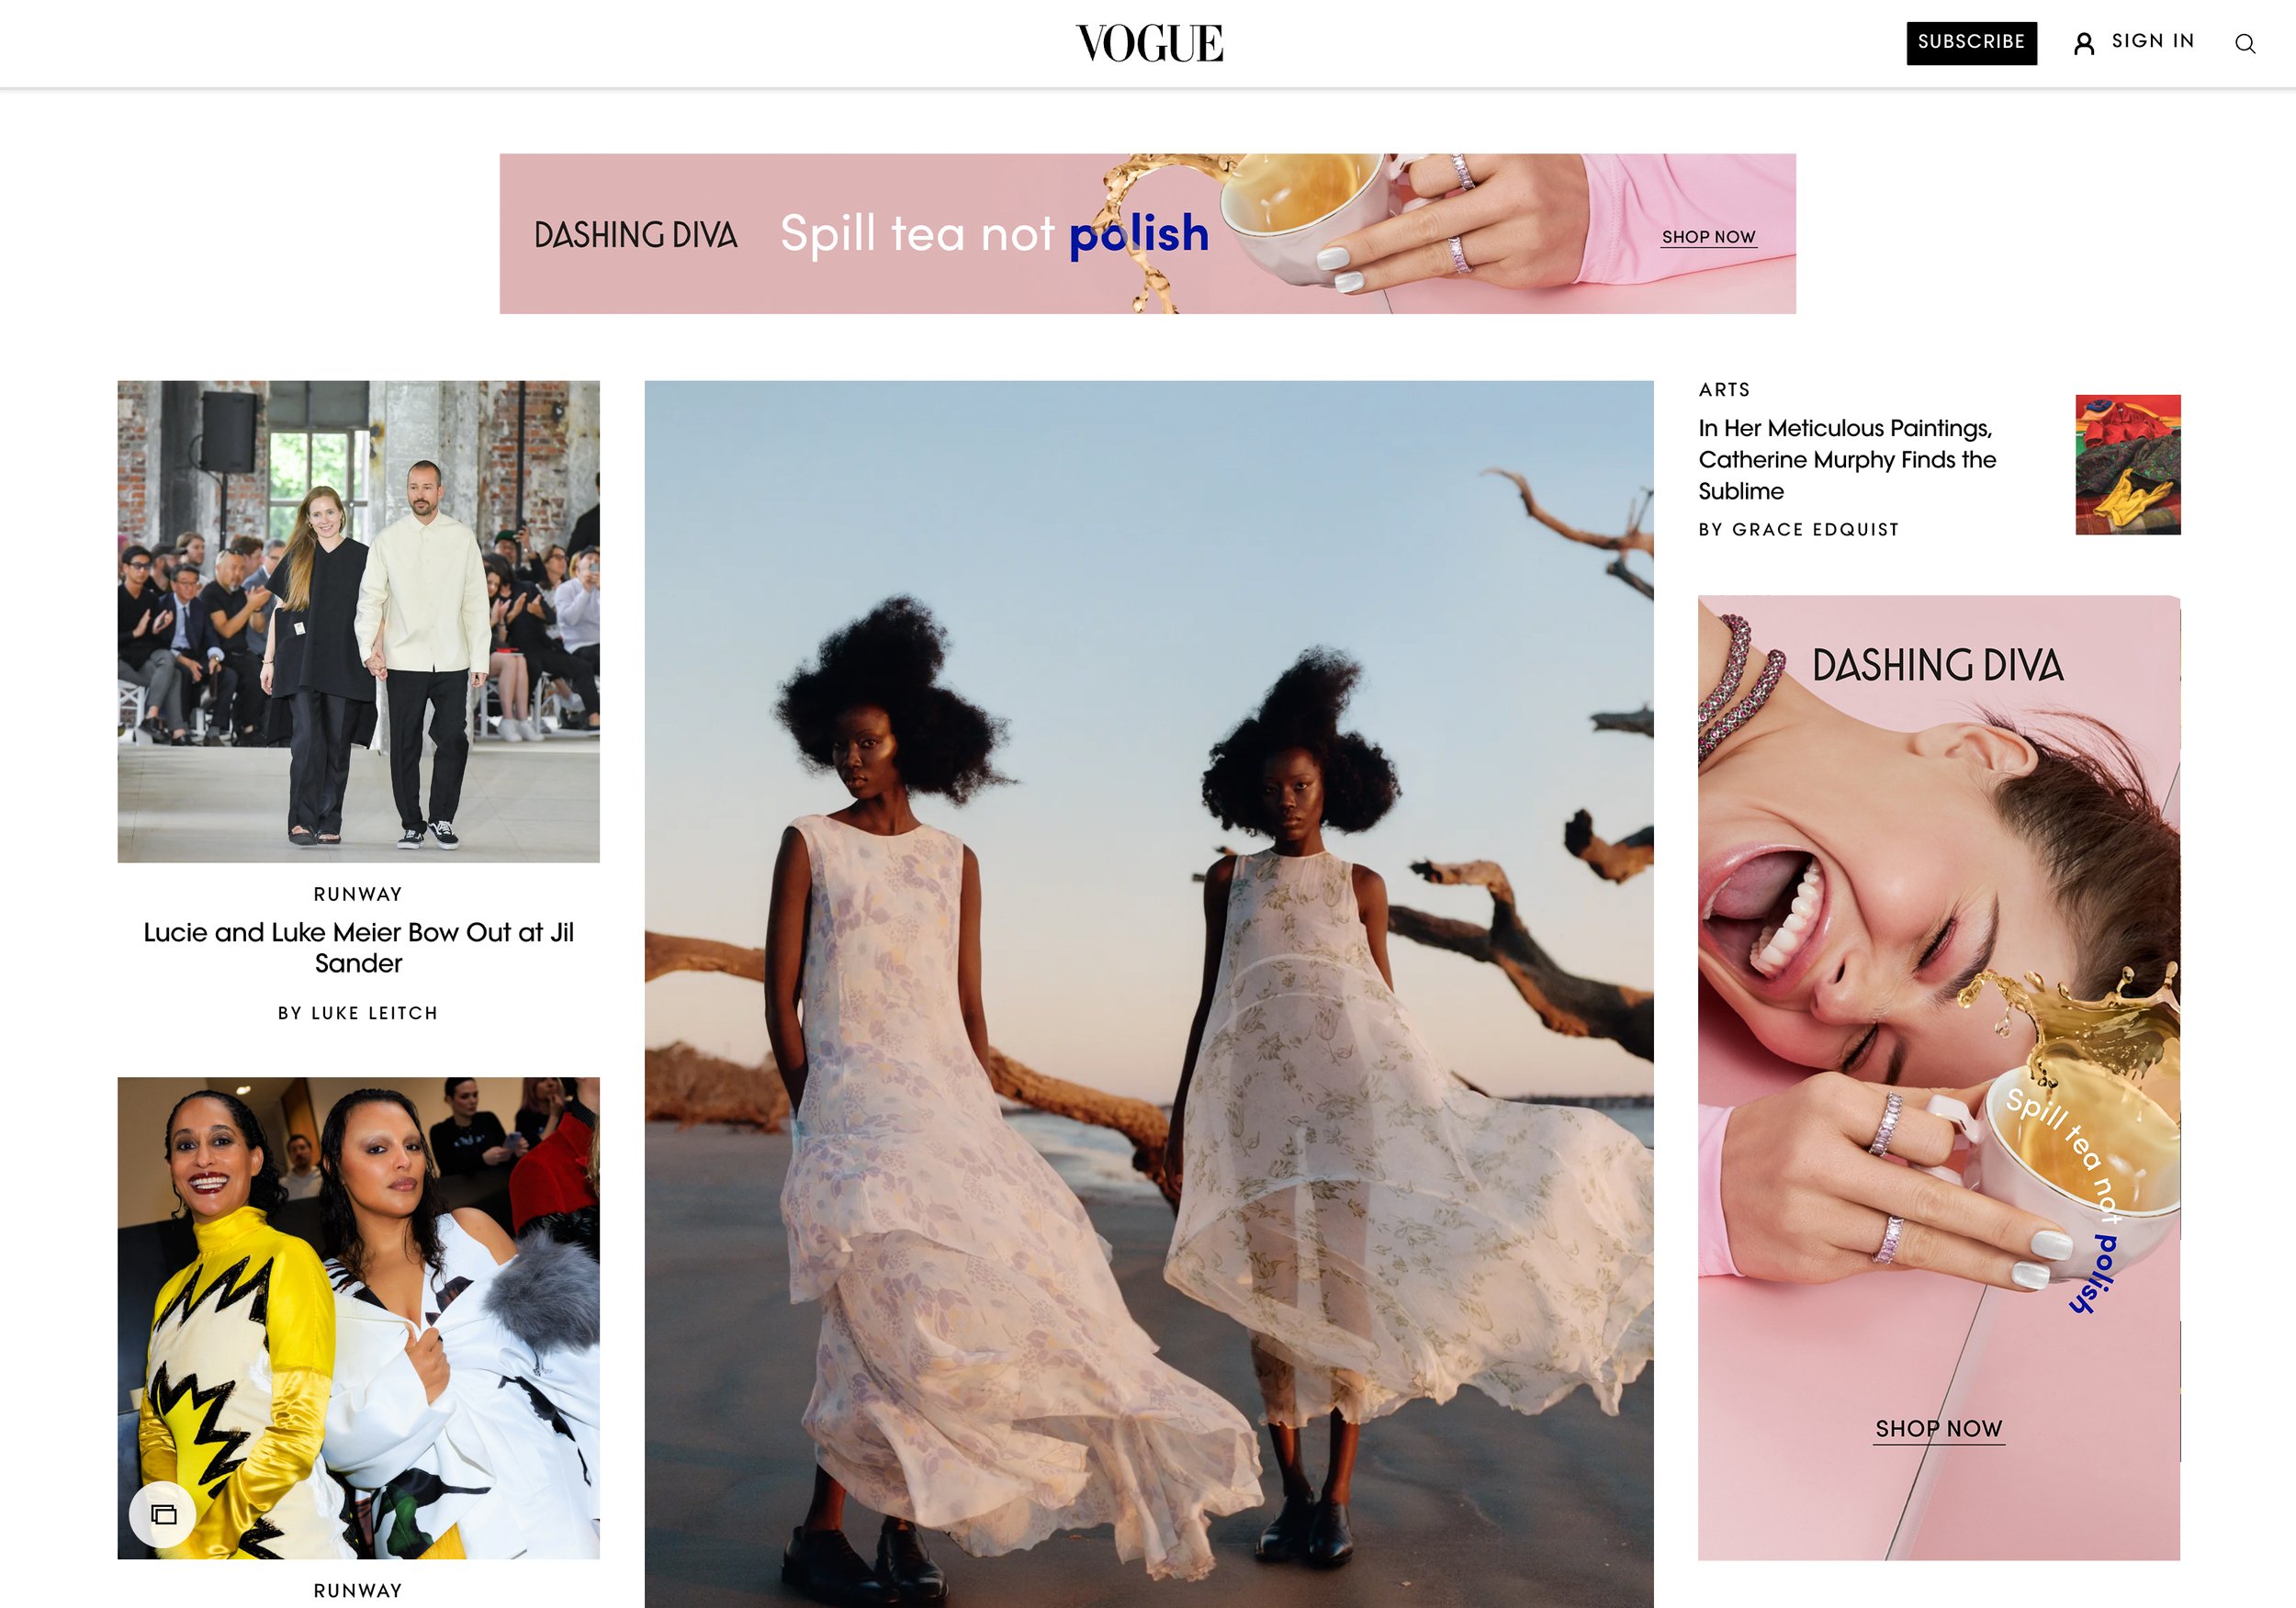2296x1608 pixels.
Task: Click the Dashing Diva logo in the top banner
Action: (636, 235)
